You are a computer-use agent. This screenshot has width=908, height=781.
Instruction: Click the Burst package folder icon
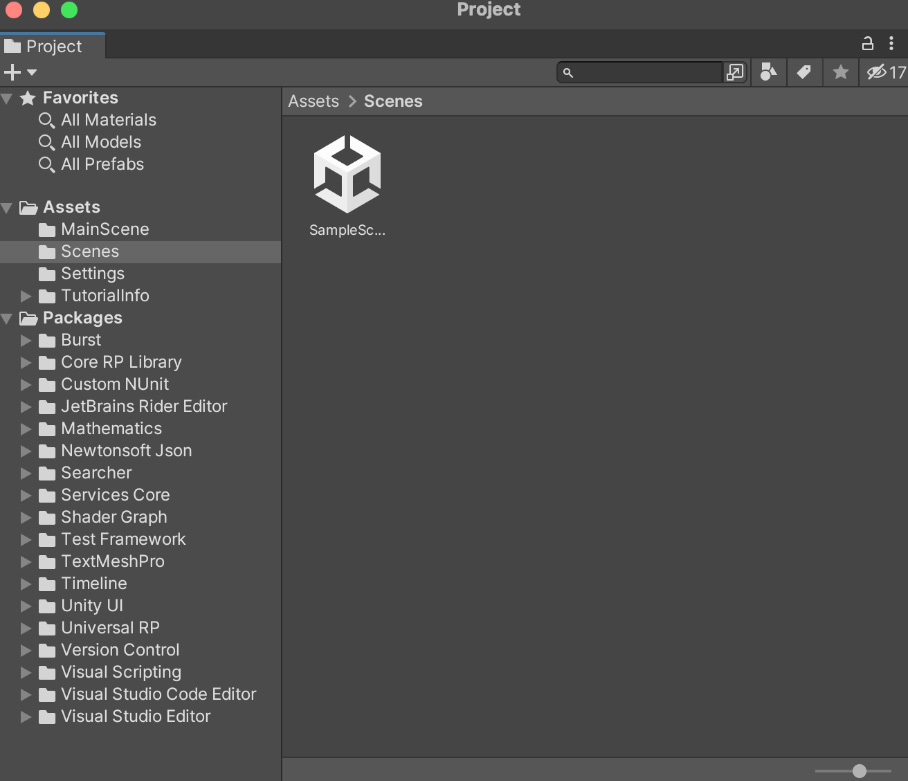point(47,340)
